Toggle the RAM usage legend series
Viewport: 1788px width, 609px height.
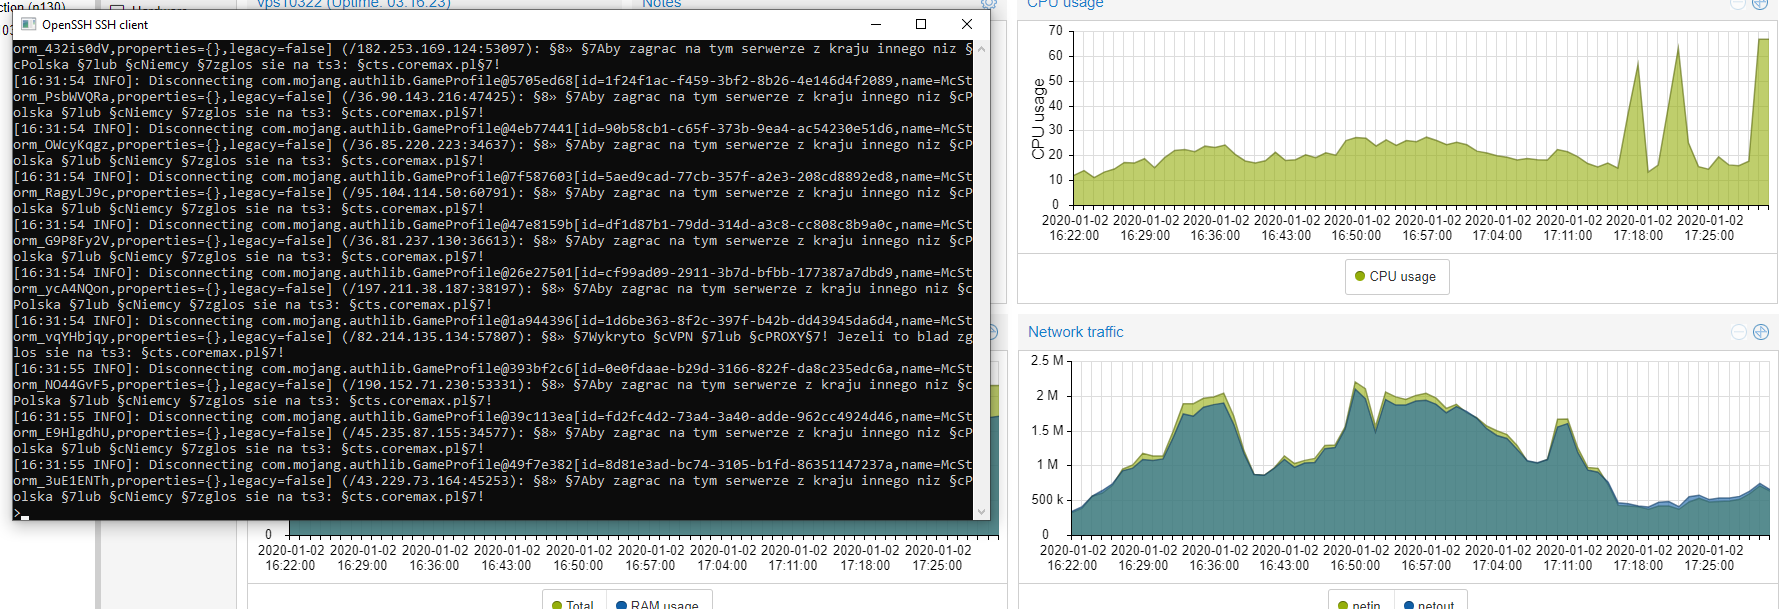[x=656, y=604]
